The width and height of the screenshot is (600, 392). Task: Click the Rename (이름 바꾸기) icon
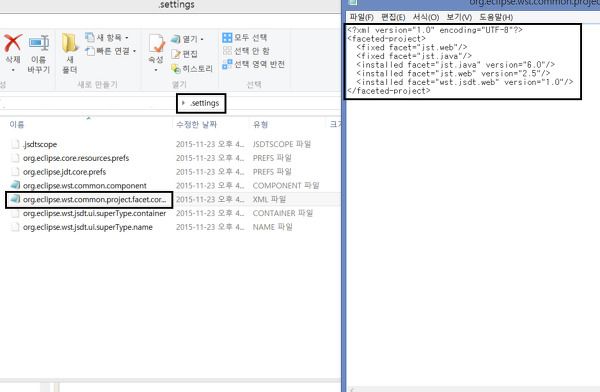pos(39,43)
